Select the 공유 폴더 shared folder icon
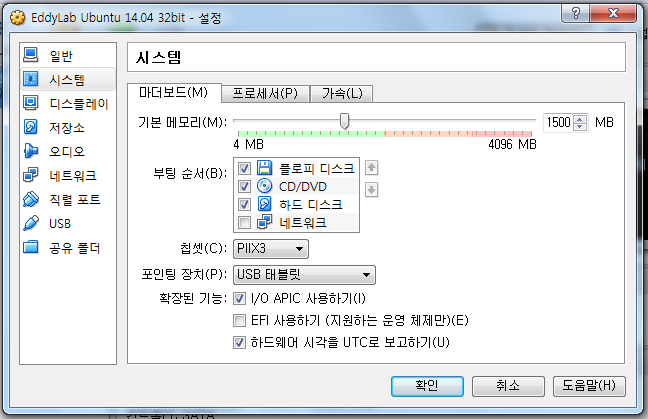Screen dimensions: 648x419 (x=31, y=247)
